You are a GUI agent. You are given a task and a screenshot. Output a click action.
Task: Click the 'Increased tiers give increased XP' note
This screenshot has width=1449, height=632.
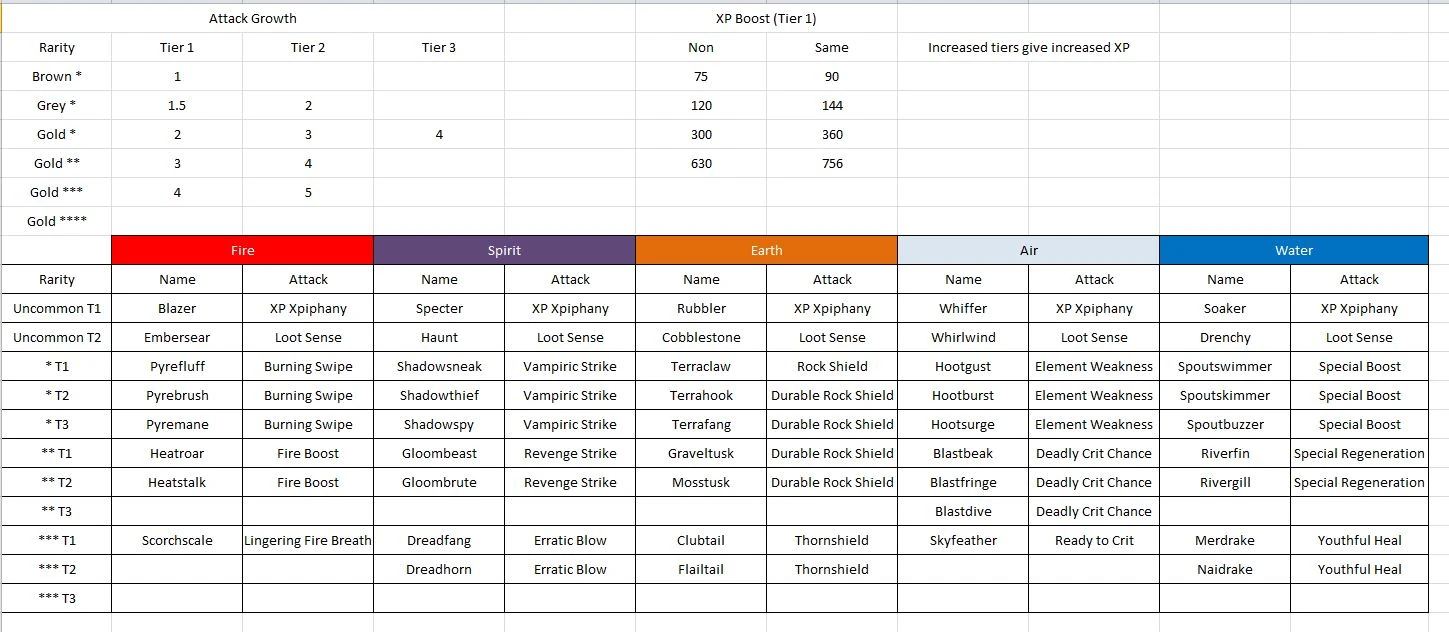point(1028,47)
